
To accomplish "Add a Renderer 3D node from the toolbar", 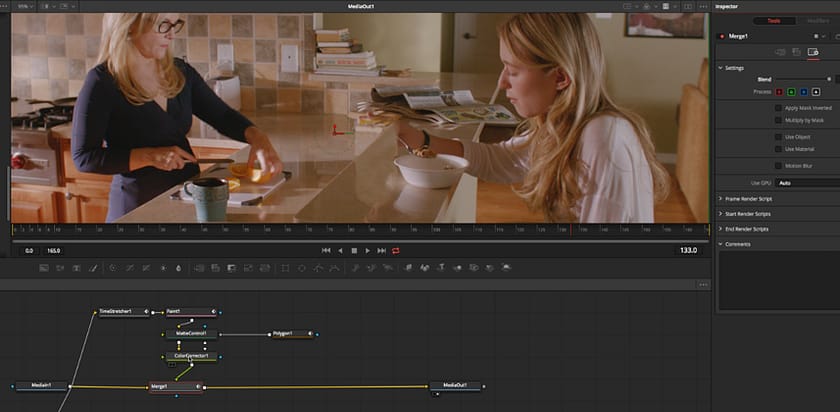I will click(506, 267).
